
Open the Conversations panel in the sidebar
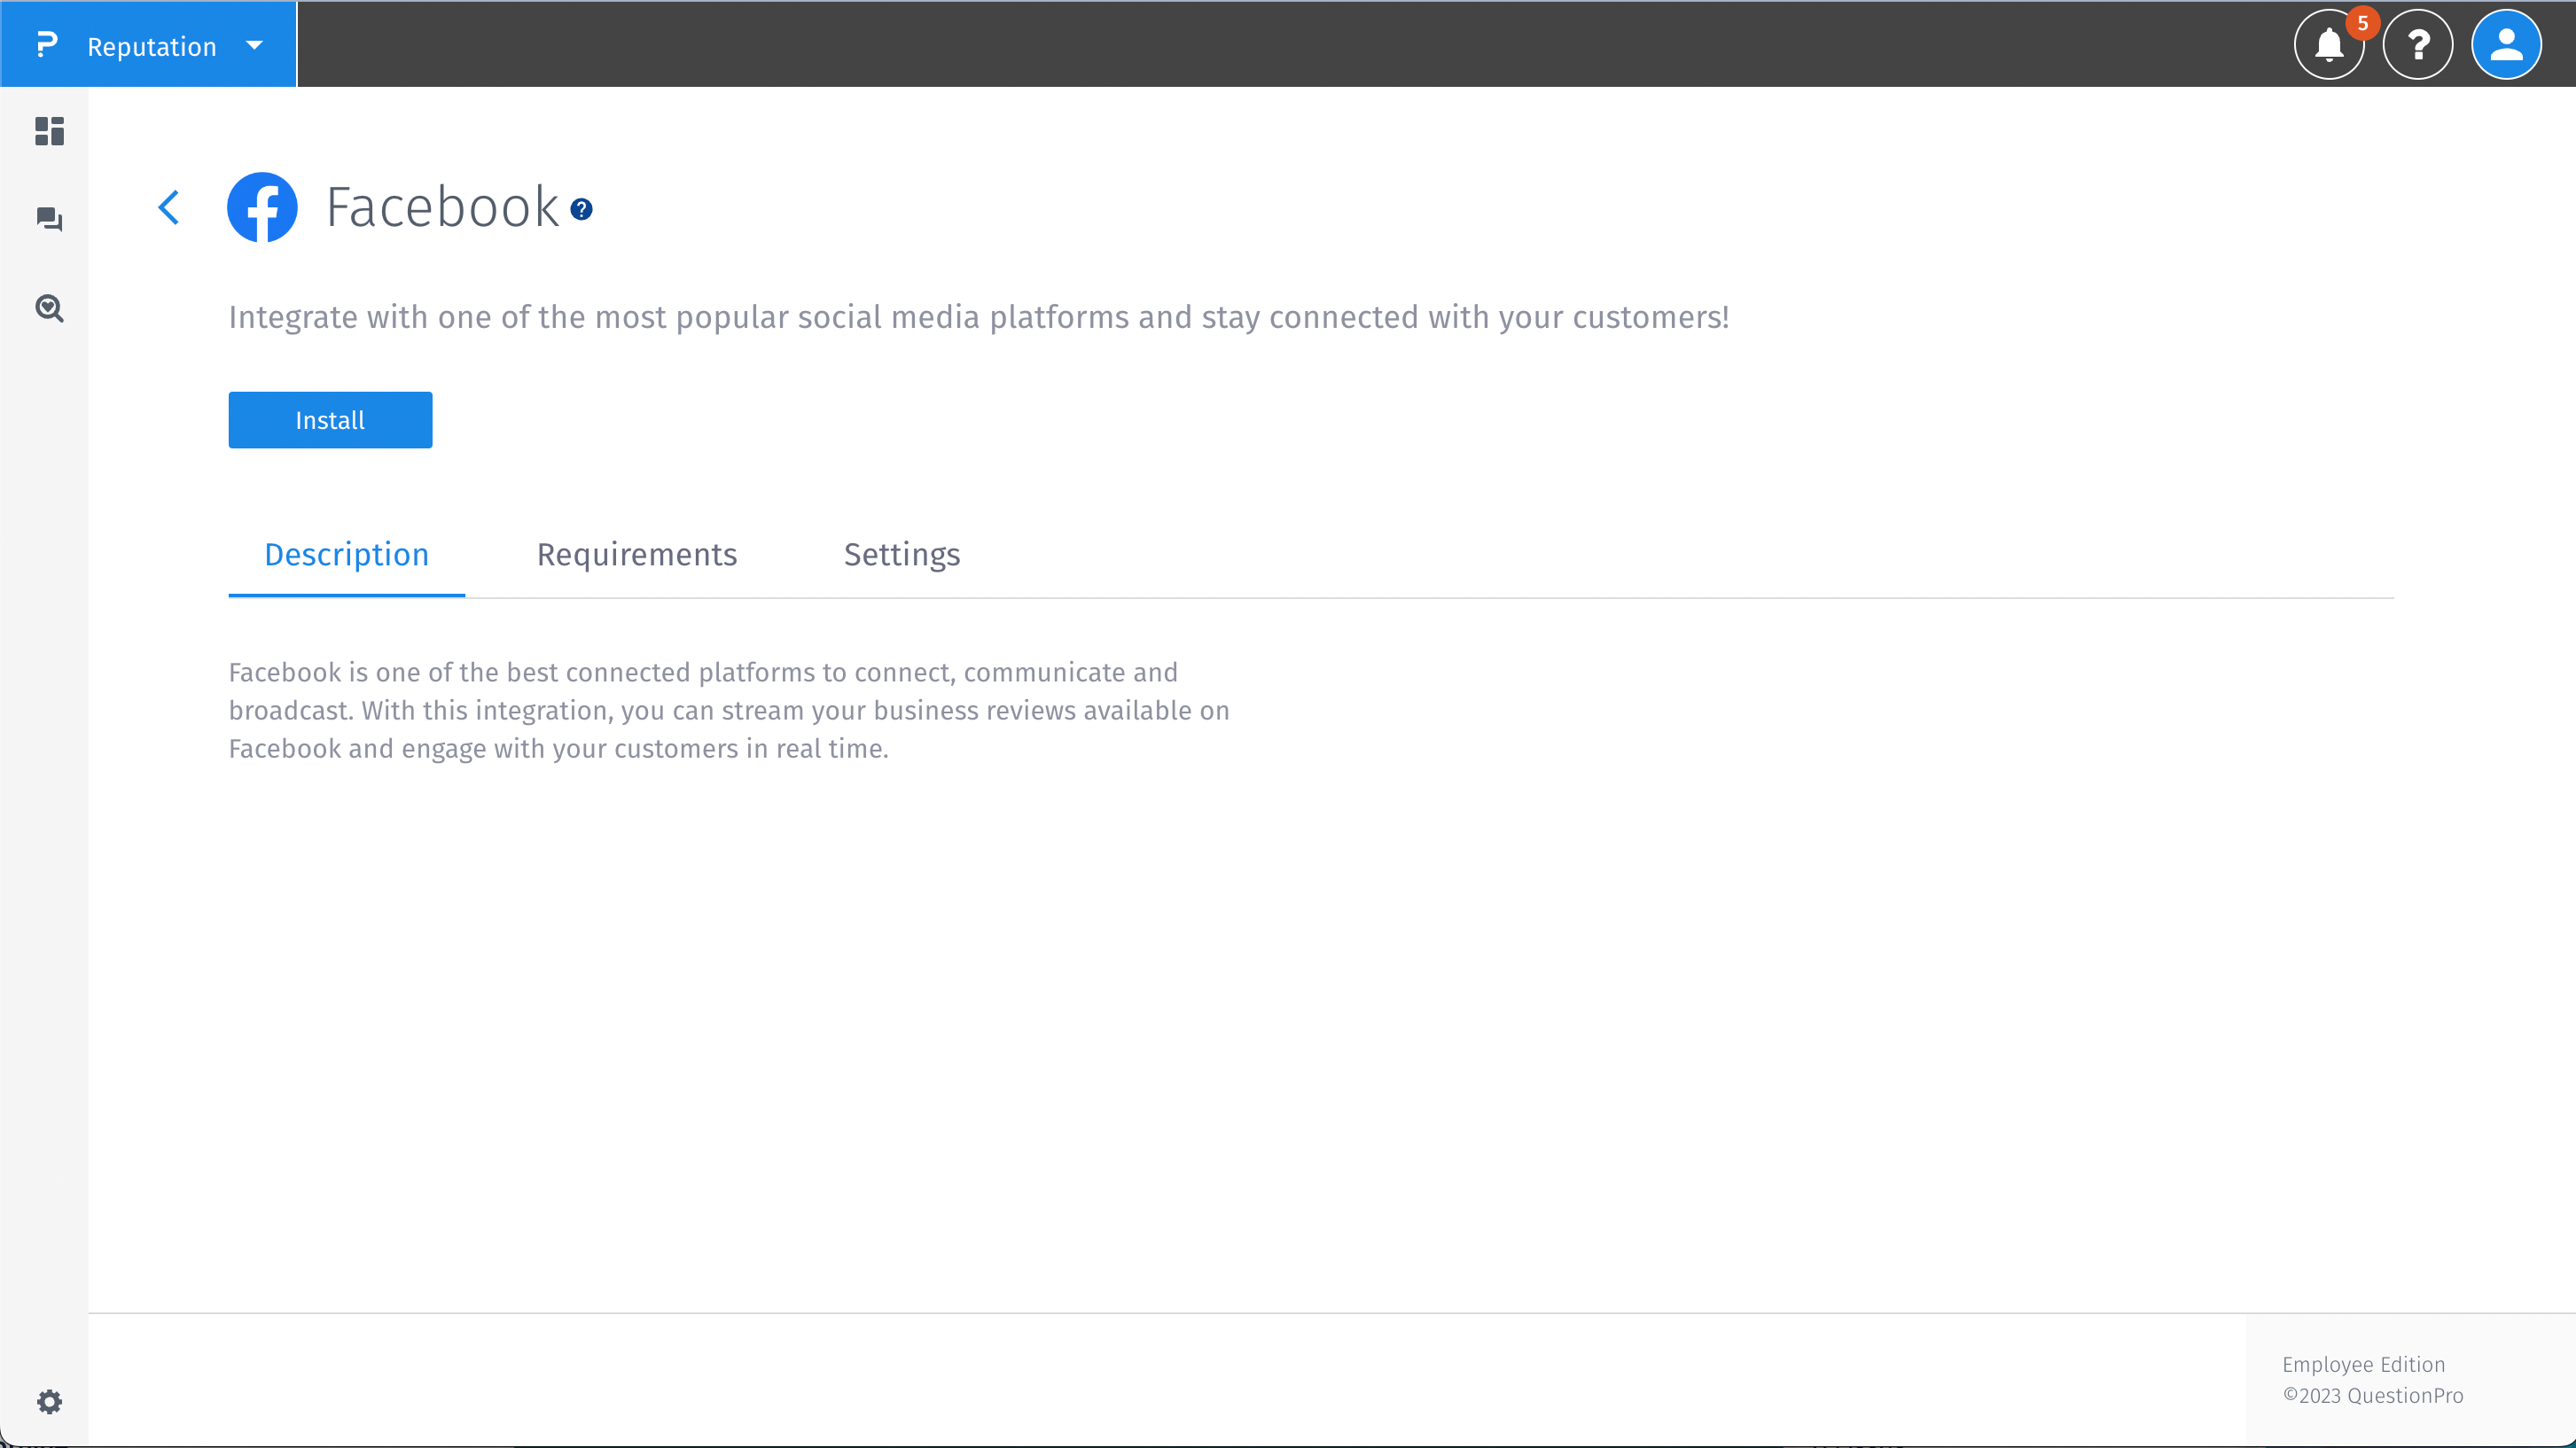click(48, 219)
